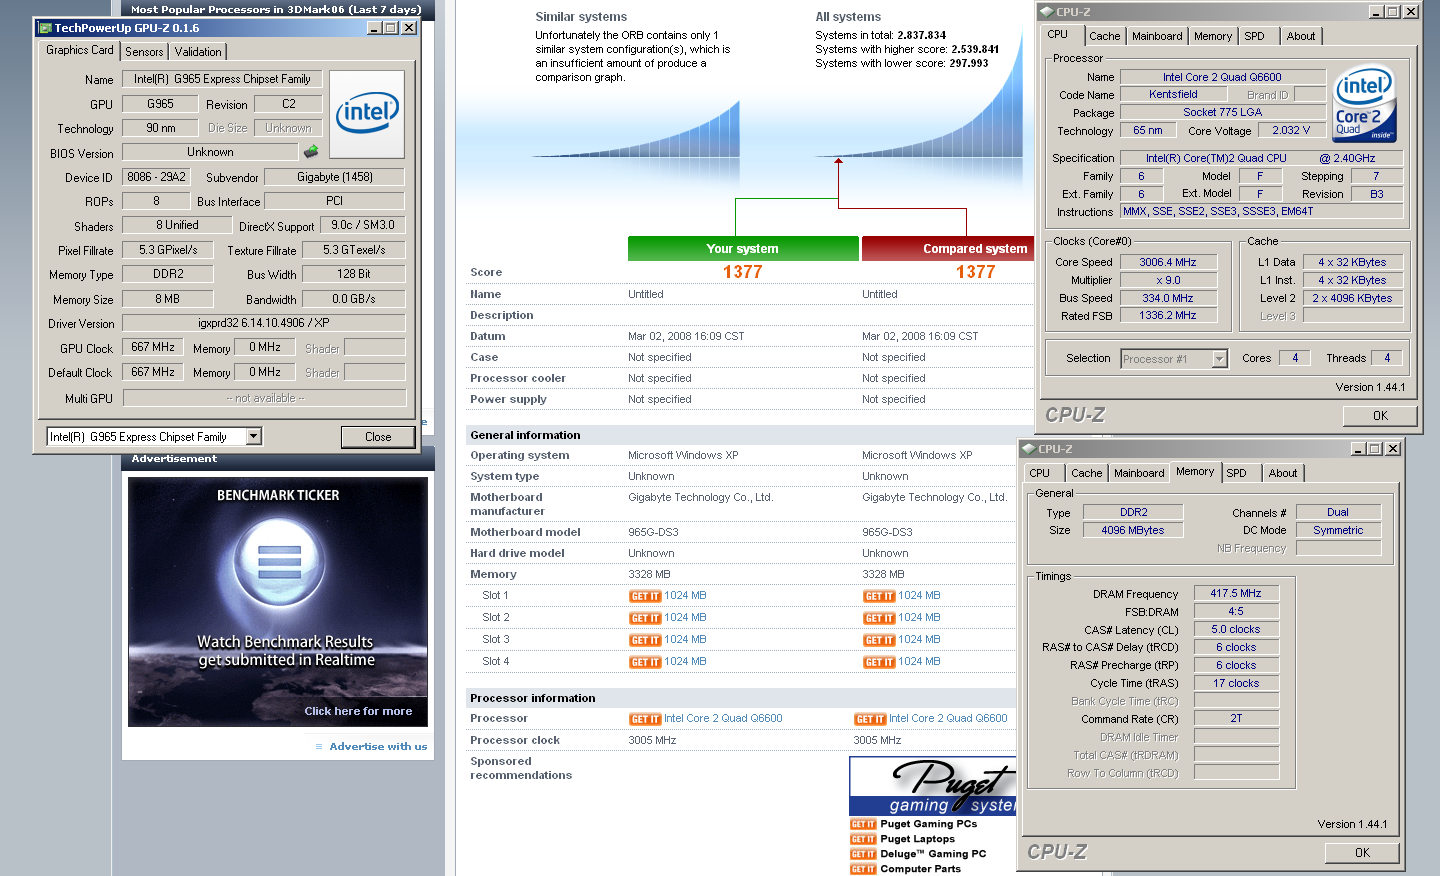Click Driver Version field in GPU-Z
1440x876 pixels.
(x=264, y=324)
